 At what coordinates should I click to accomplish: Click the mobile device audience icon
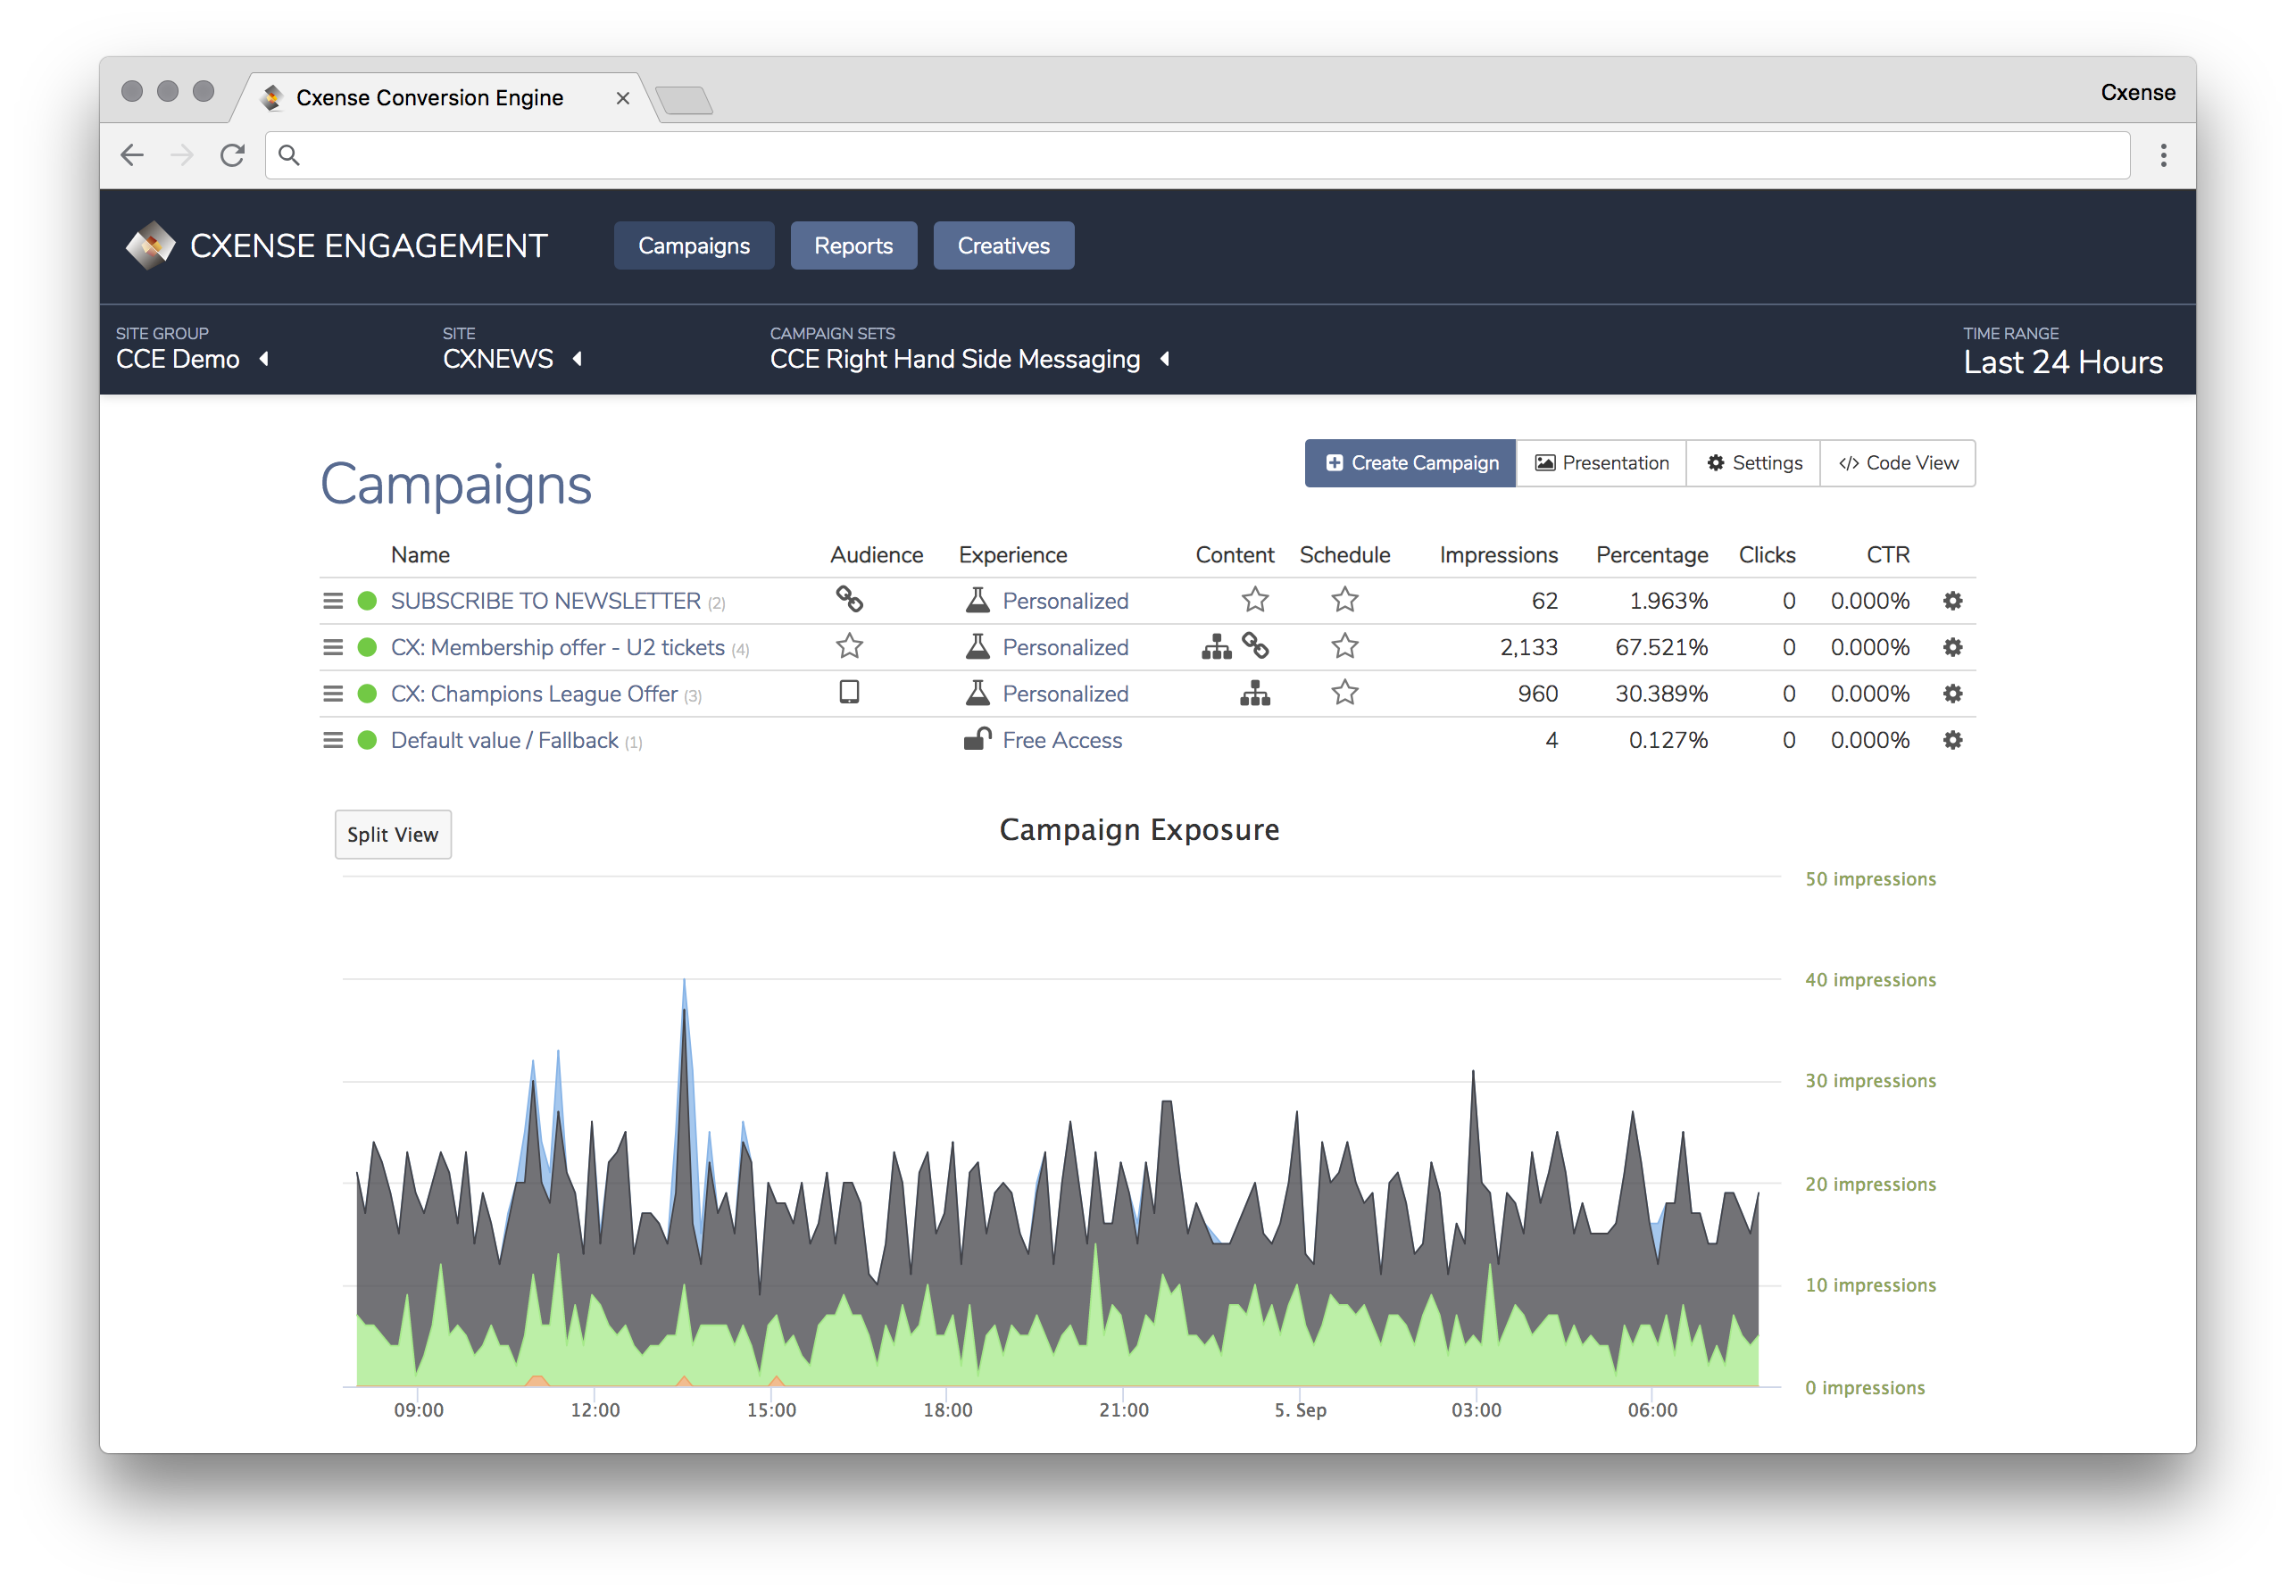[x=849, y=692]
